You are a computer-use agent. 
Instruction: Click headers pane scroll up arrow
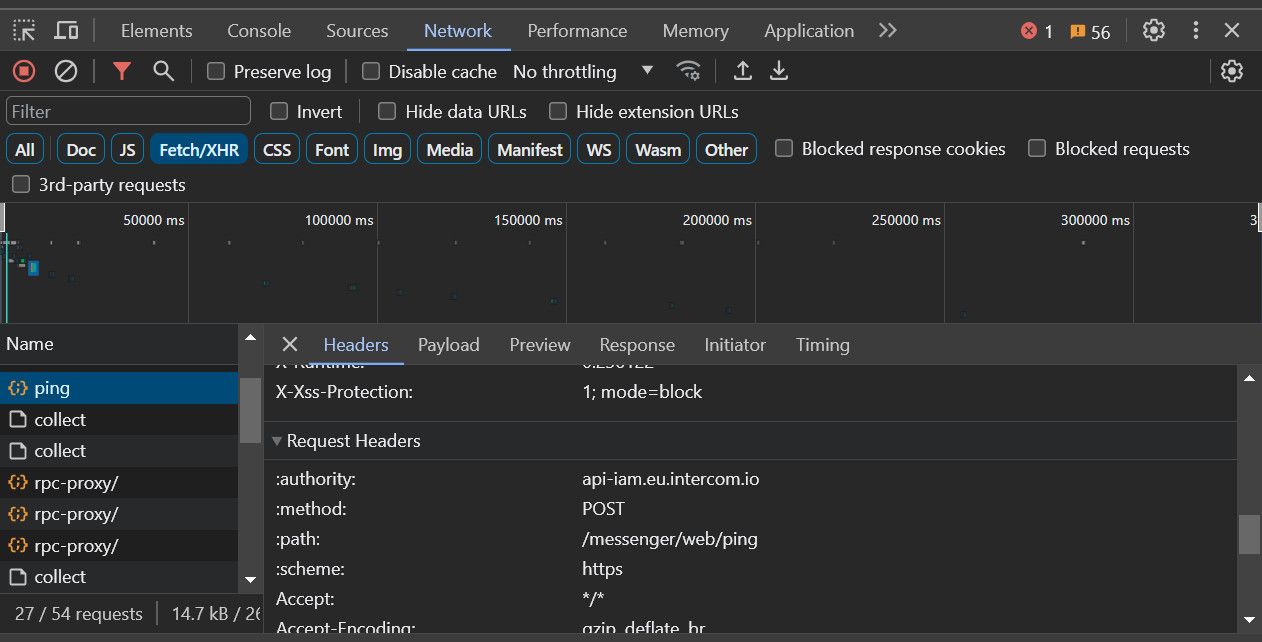1249,378
